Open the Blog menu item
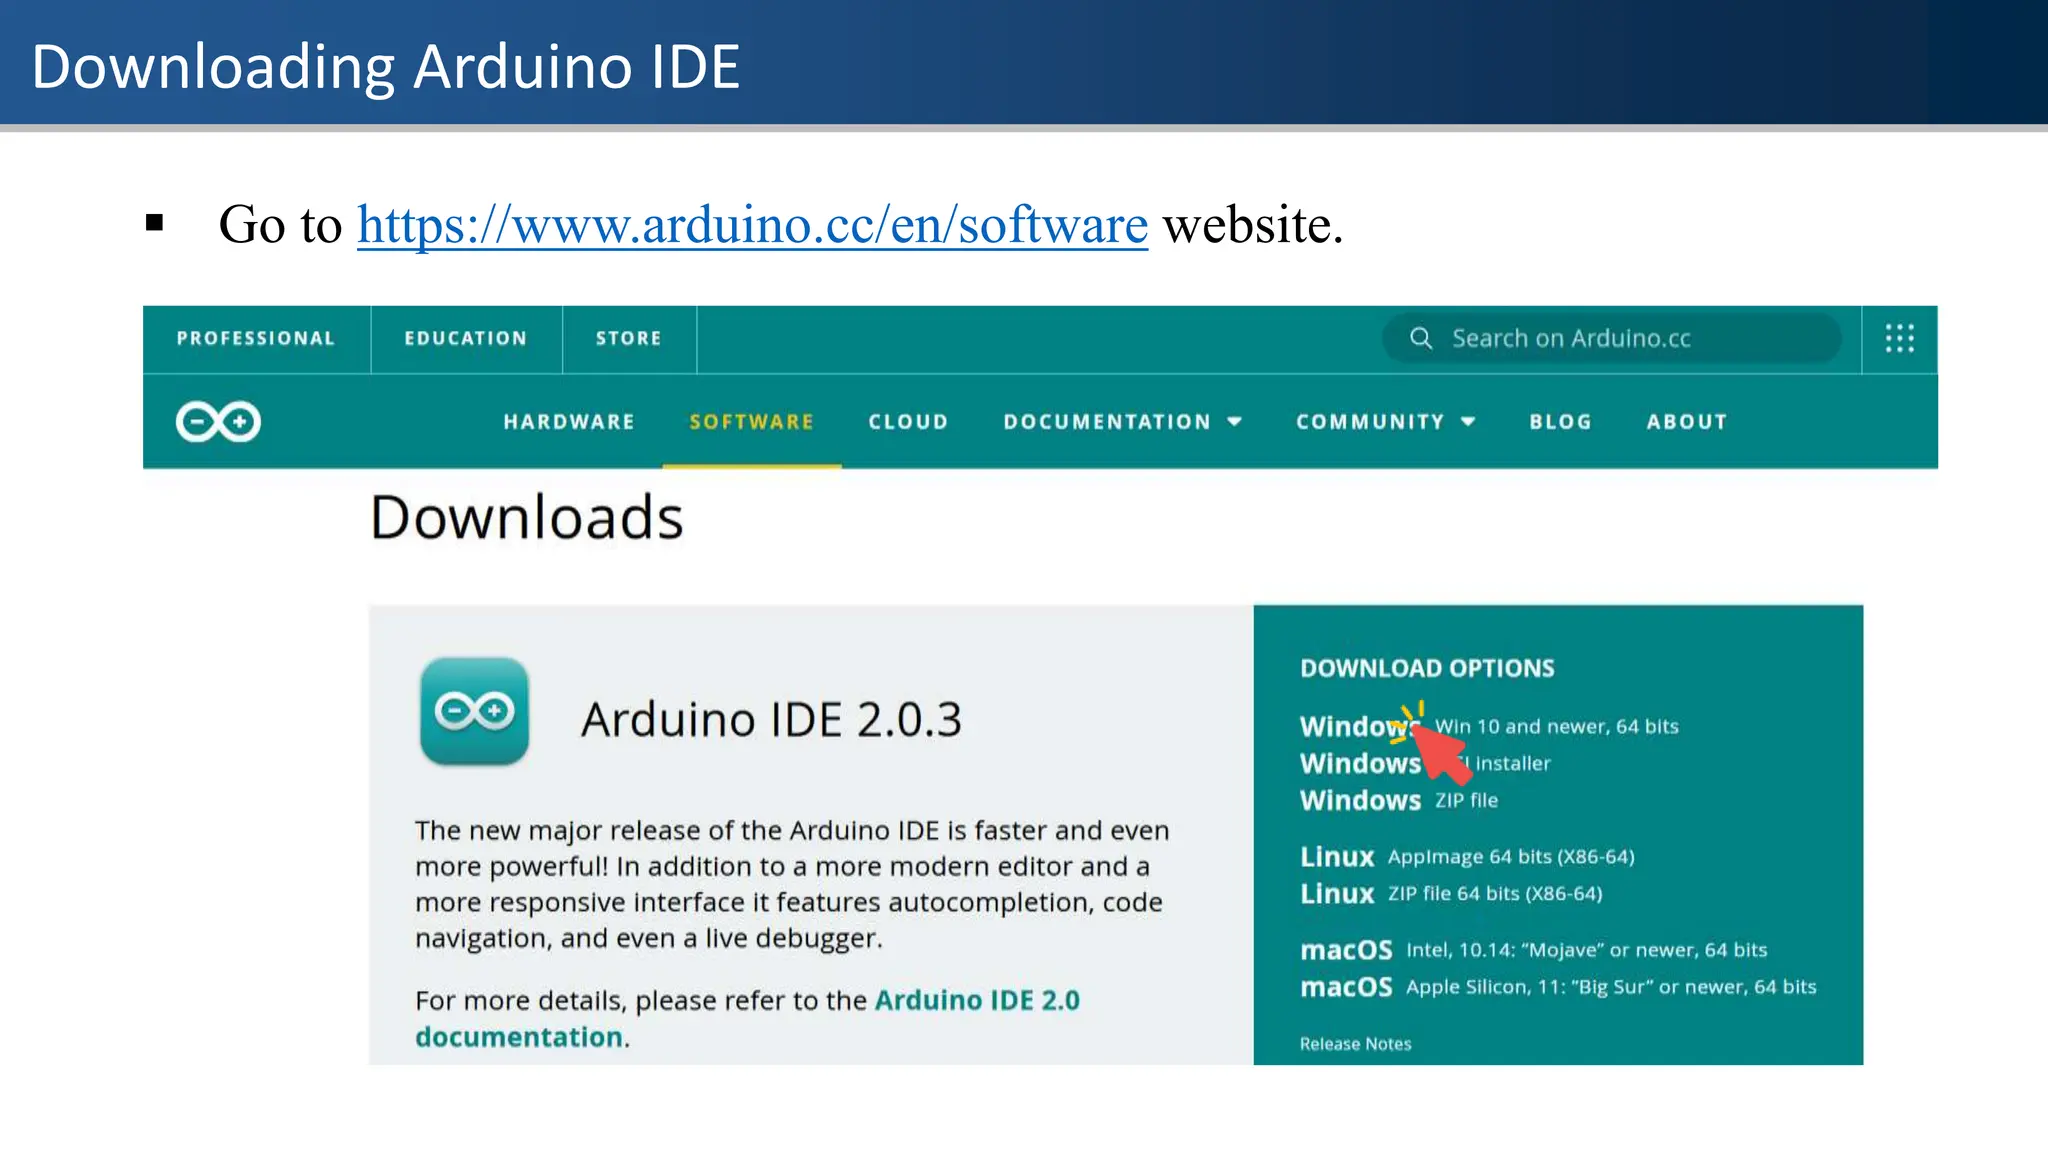The width and height of the screenshot is (2048, 1152). 1560,422
